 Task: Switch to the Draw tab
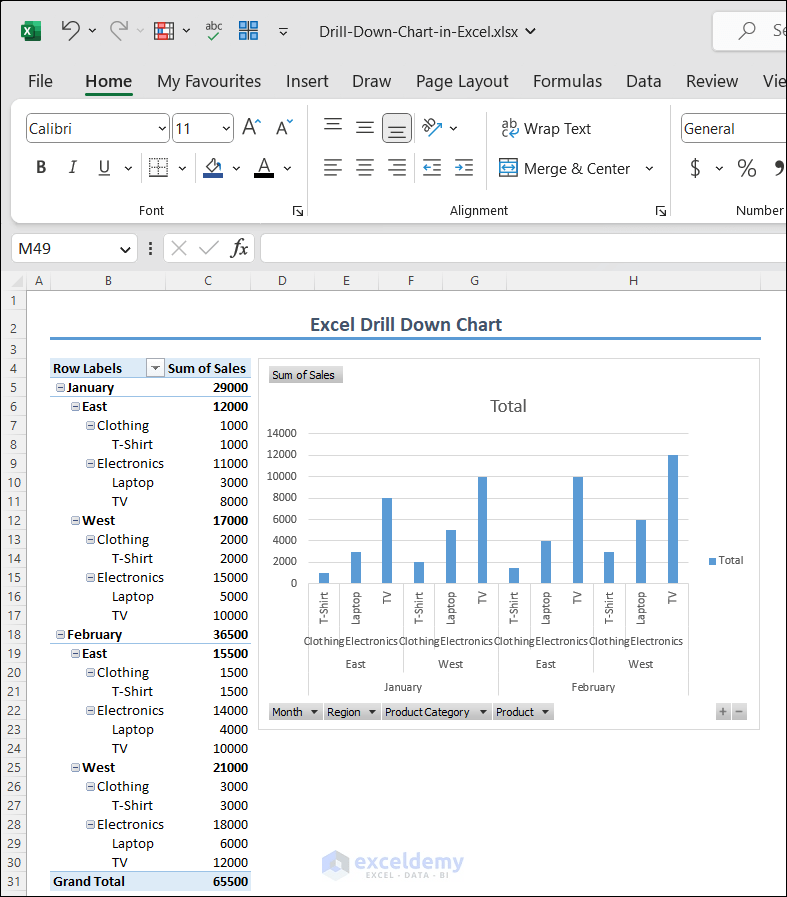point(372,81)
